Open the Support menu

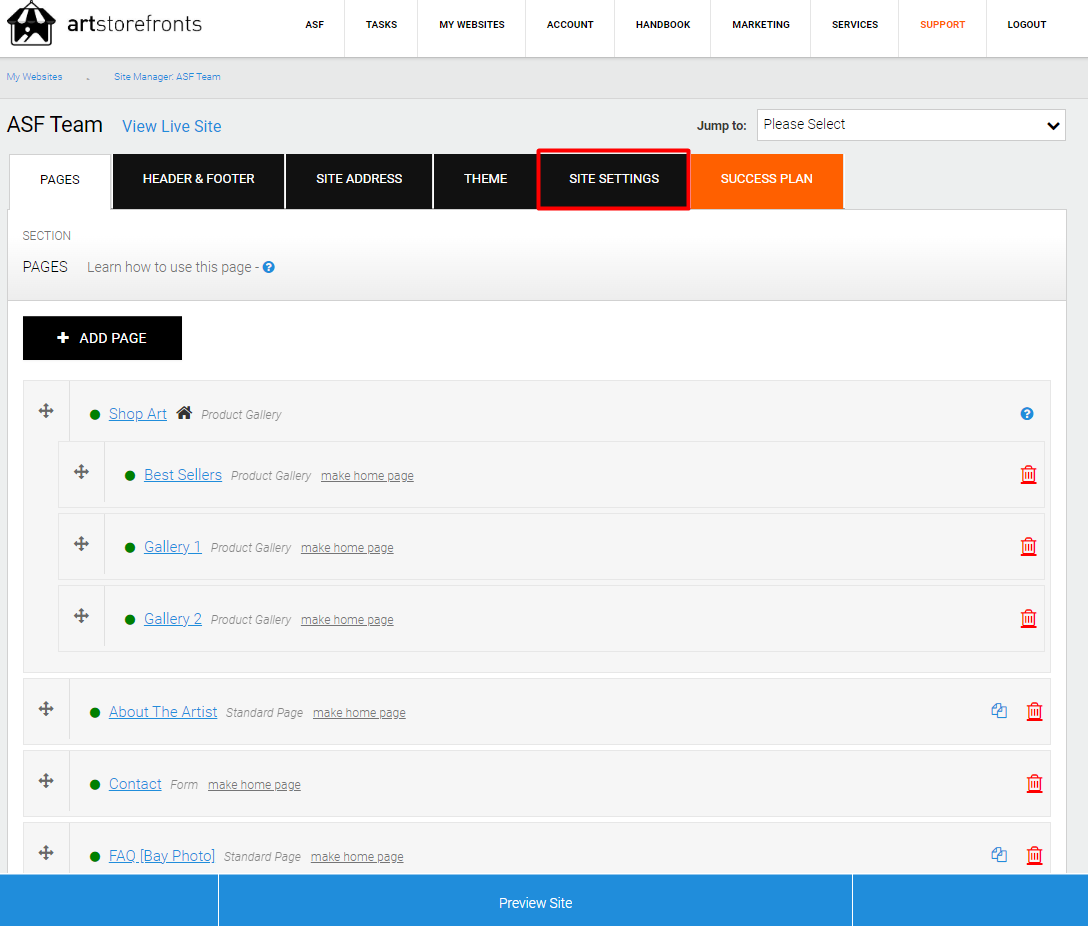[942, 25]
